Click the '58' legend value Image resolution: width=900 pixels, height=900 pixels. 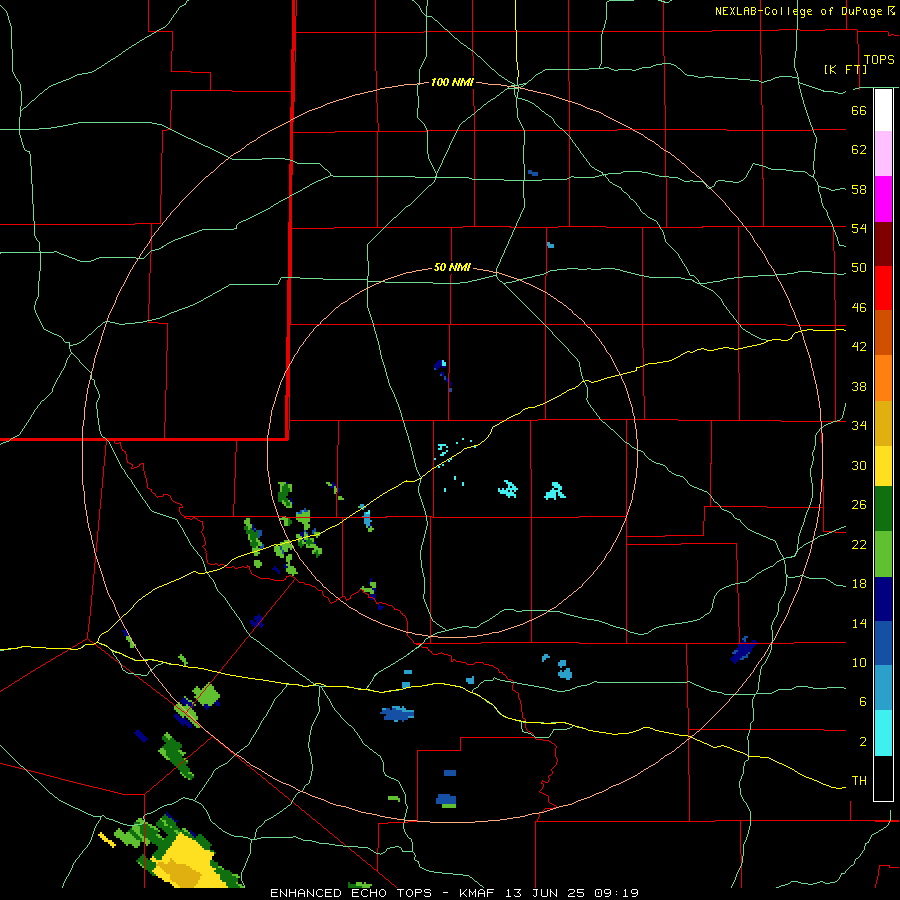coord(859,189)
